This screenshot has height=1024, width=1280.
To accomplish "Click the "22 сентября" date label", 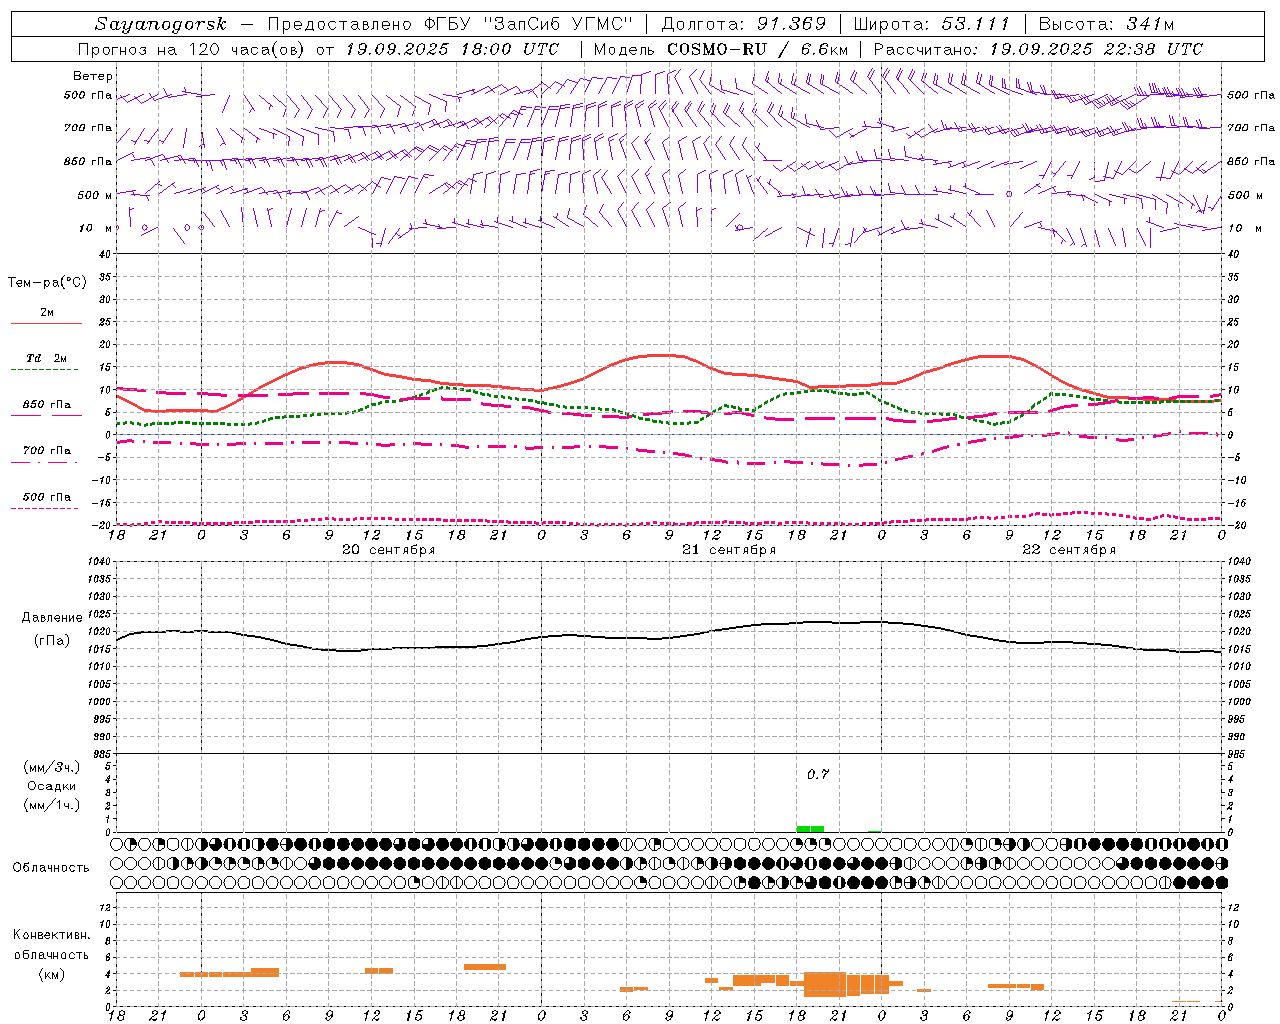I will 1069,550.
